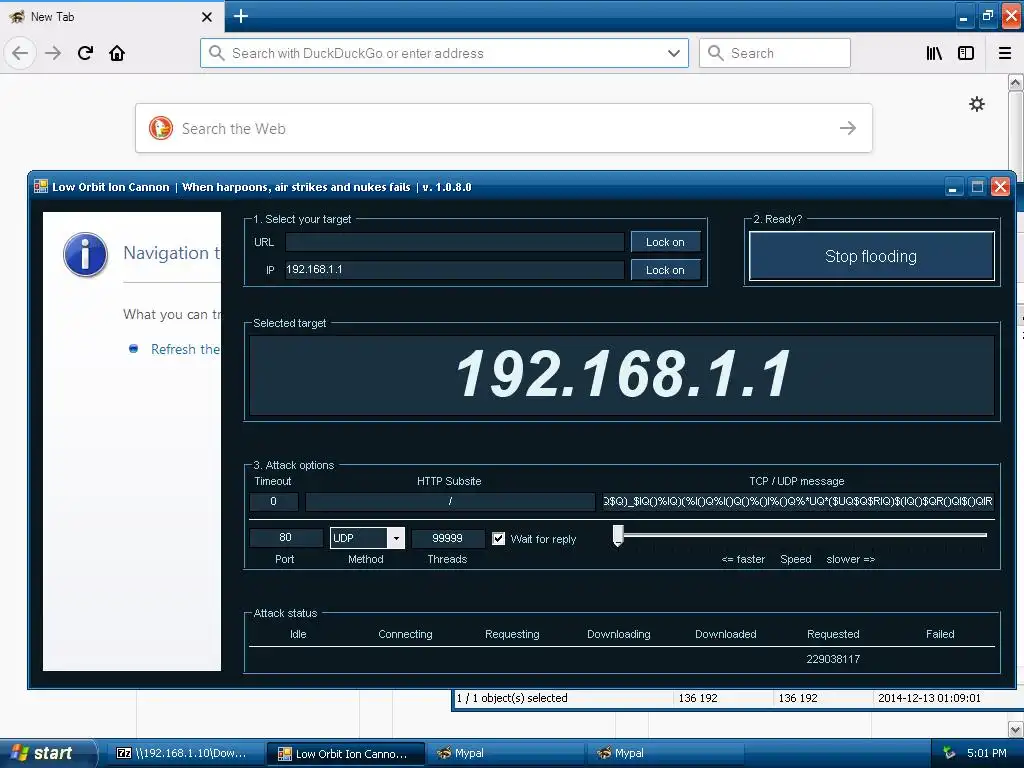This screenshot has height=768, width=1024.
Task: Click the DuckDuckGo logo in search box
Action: coord(161,128)
